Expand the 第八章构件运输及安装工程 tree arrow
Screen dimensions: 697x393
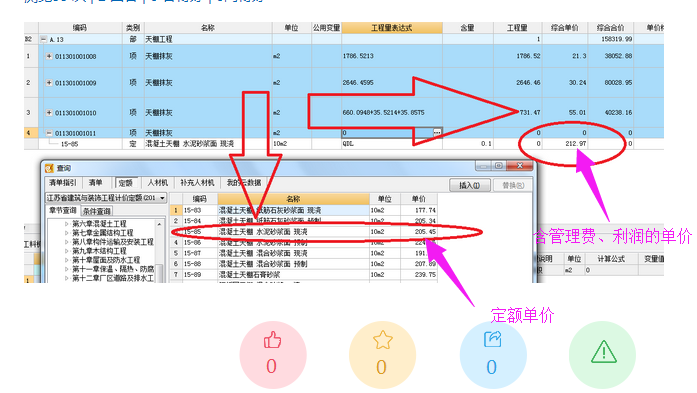coord(67,242)
